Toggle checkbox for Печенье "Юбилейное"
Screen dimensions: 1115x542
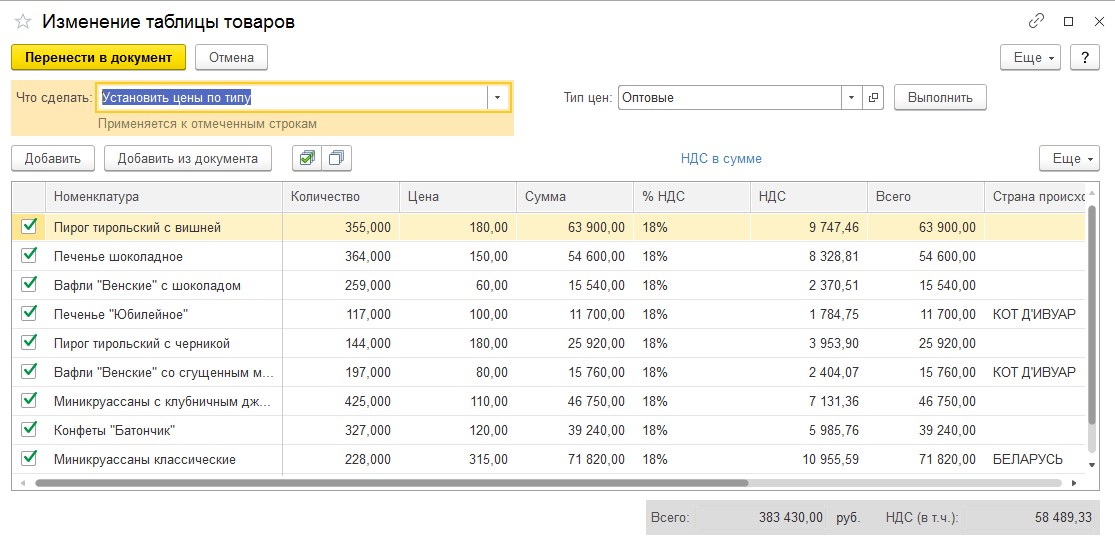coord(29,314)
